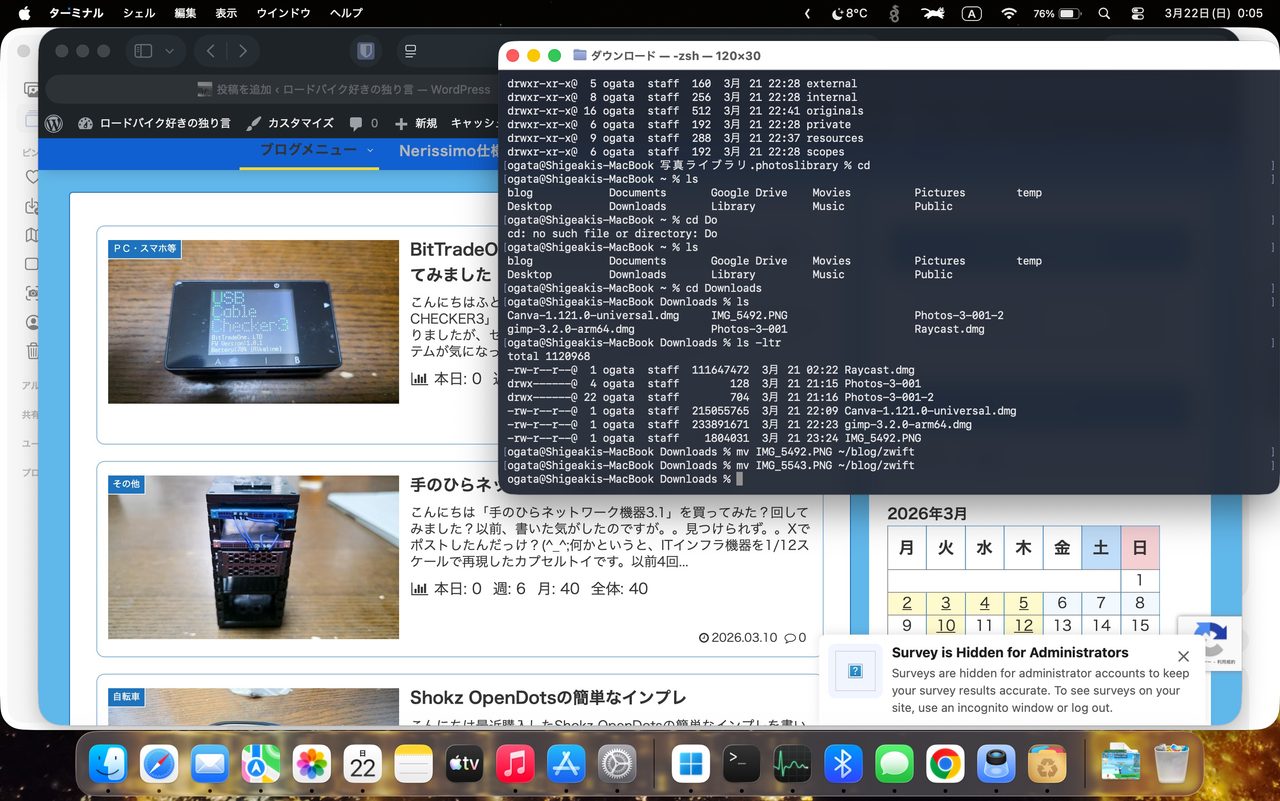The width and height of the screenshot is (1280, 801).
Task: Open Terminal from the Dock
Action: click(741, 766)
